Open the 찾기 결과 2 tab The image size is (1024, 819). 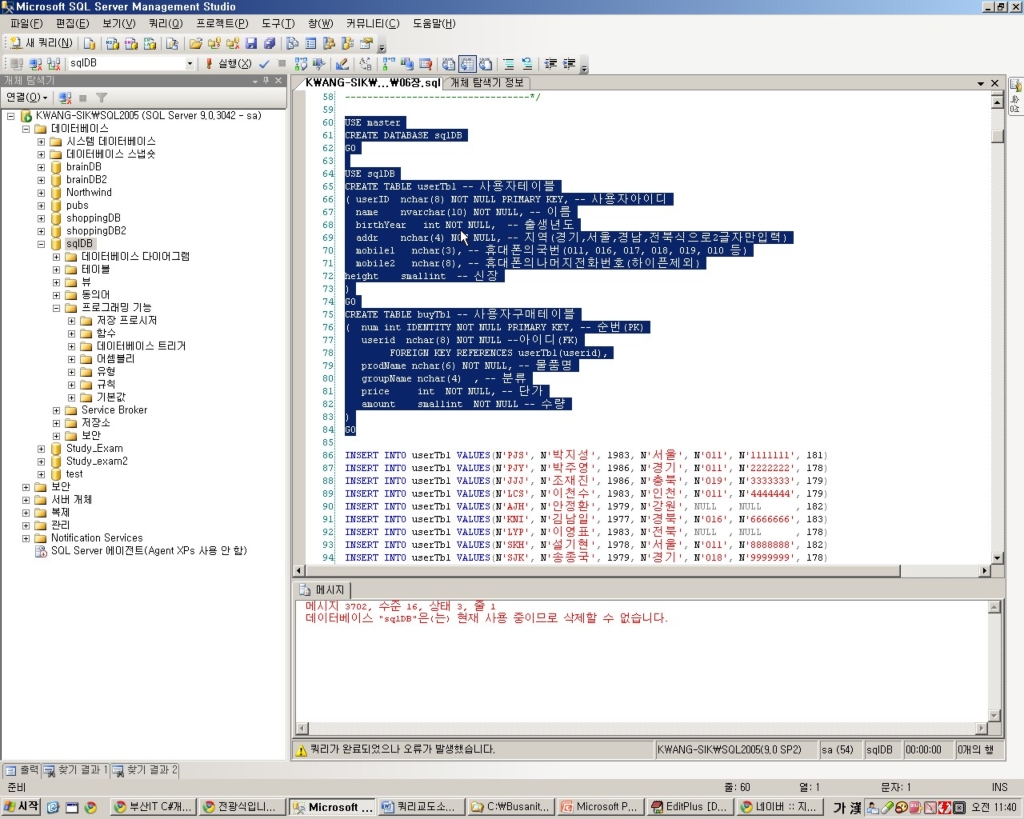tap(145, 770)
